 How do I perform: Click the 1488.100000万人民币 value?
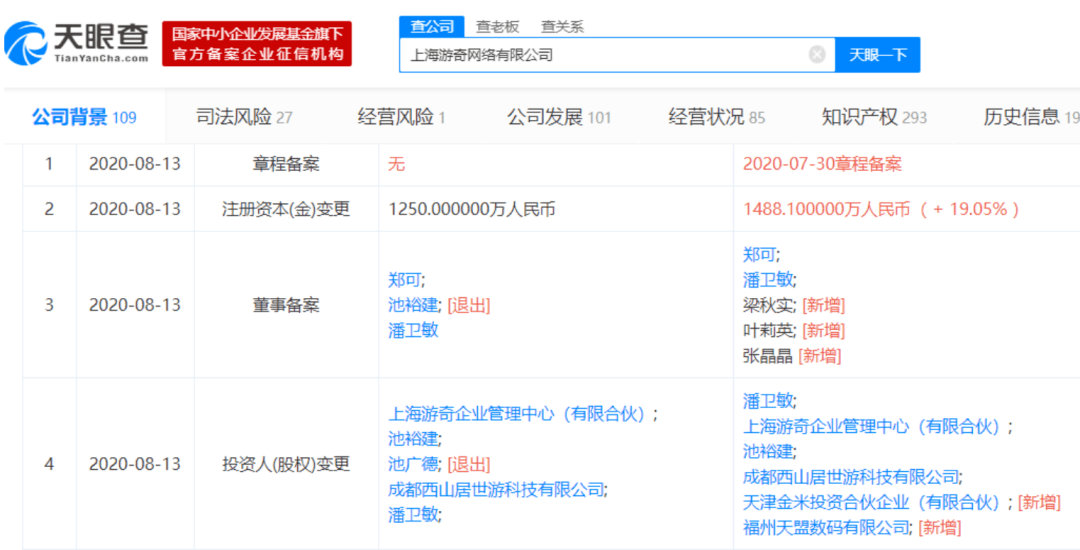[827, 209]
